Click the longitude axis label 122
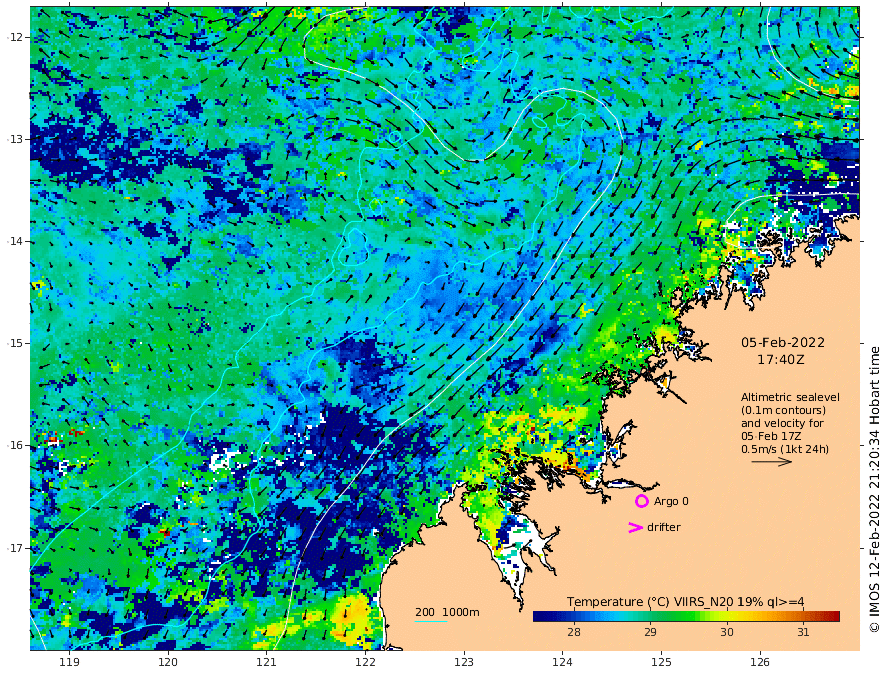Screen dimensions: 880x680 (365, 663)
